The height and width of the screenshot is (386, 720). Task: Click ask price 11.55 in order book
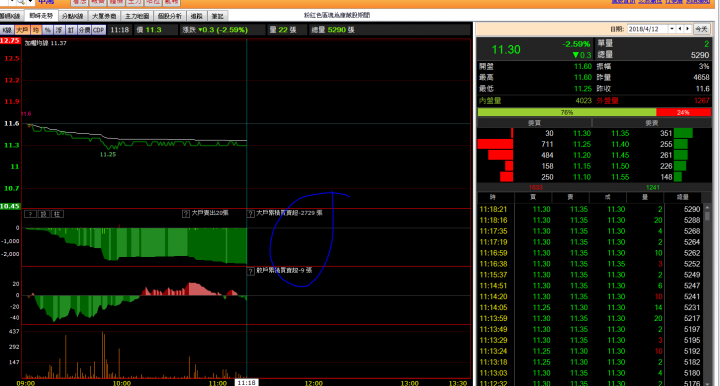click(620, 177)
